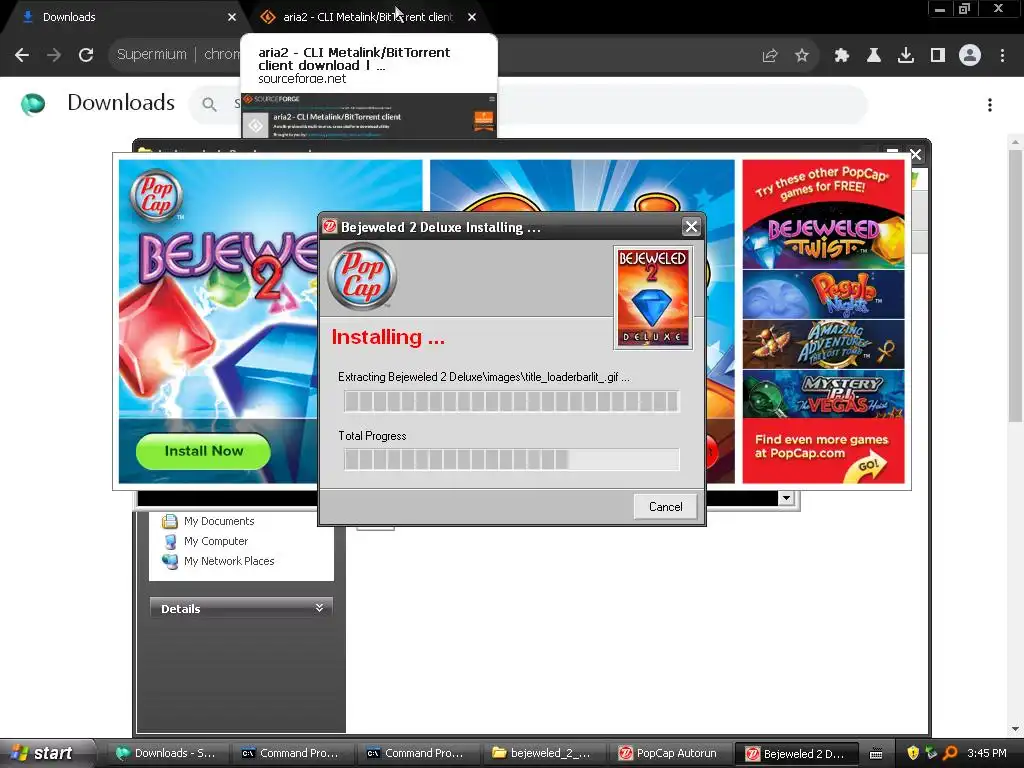Click the browser forward arrow
This screenshot has height=768, width=1024.
(54, 55)
